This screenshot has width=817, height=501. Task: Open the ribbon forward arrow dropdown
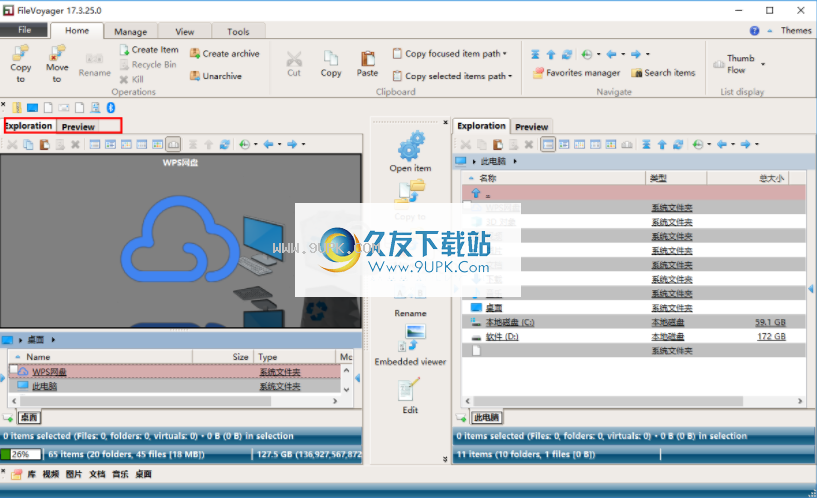click(x=648, y=54)
